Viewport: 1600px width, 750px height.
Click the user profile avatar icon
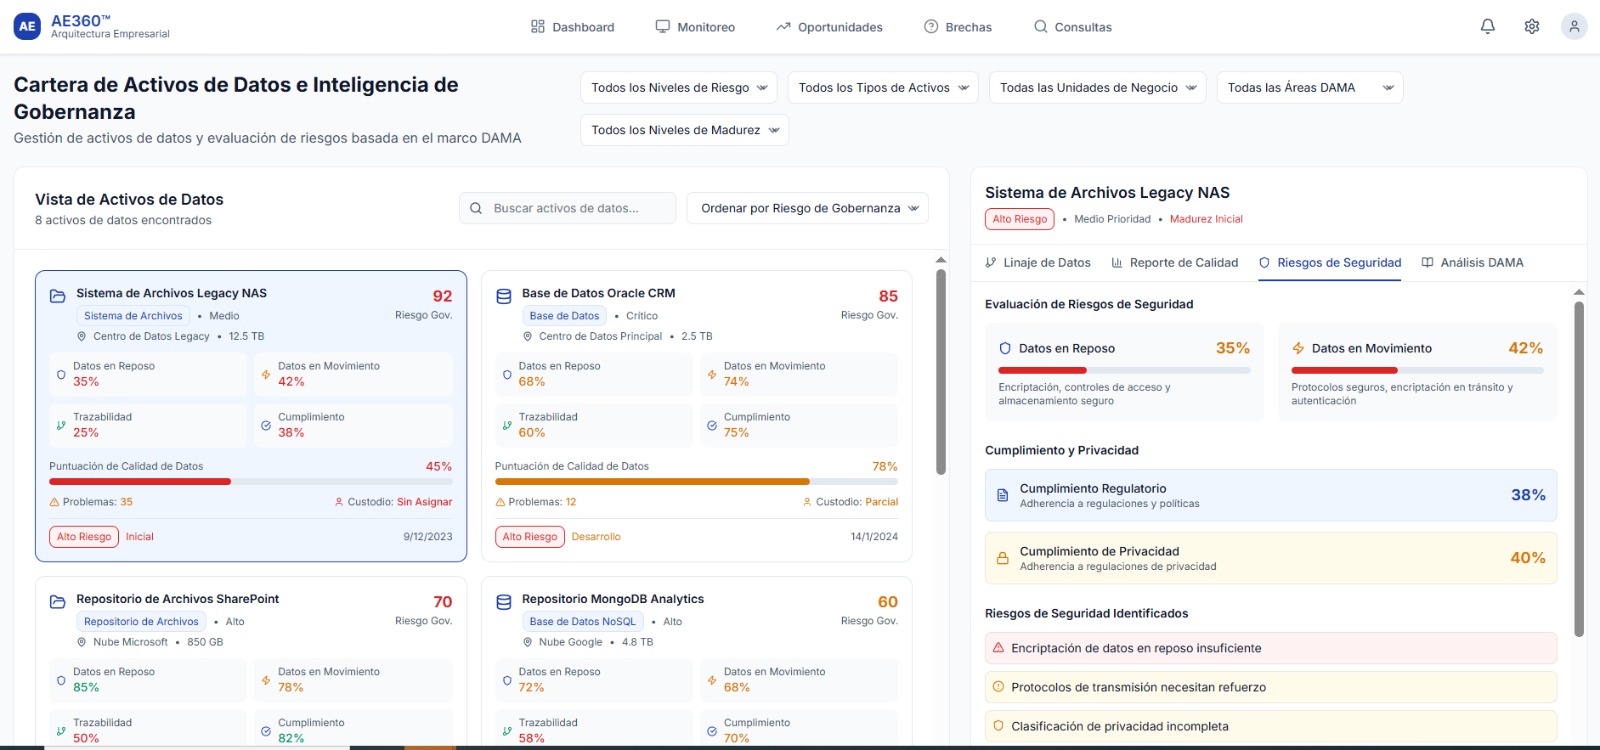coord(1574,27)
